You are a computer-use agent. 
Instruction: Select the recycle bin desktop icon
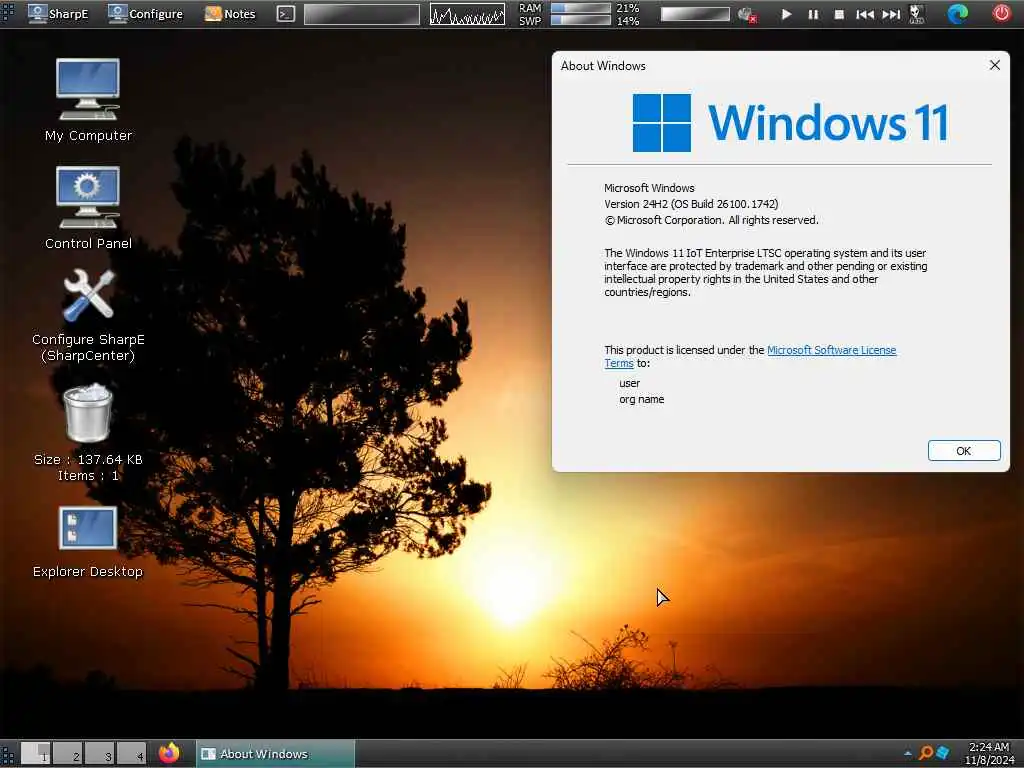(x=88, y=432)
